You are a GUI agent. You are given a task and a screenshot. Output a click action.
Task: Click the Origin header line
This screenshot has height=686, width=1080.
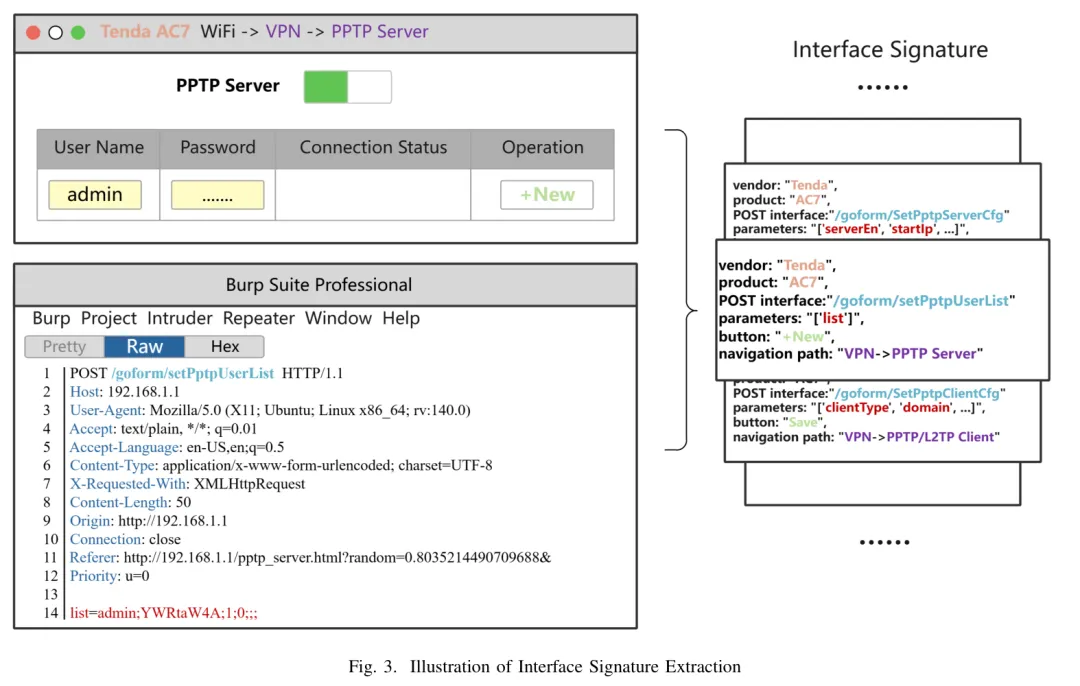click(149, 521)
